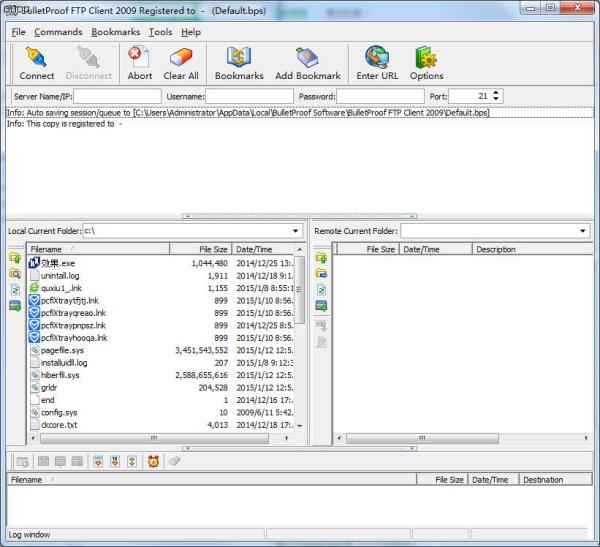Click the local file list vertical scrollbar

(x=300, y=330)
